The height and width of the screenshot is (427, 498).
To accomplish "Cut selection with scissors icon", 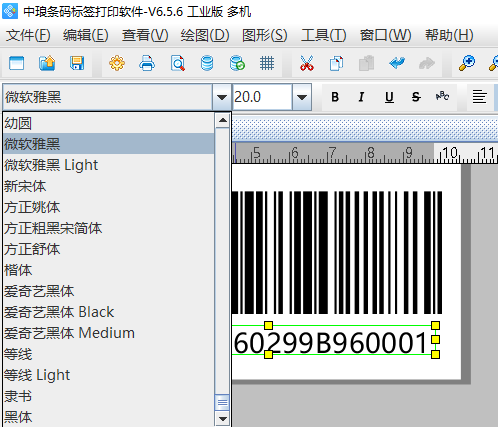I will coord(307,63).
